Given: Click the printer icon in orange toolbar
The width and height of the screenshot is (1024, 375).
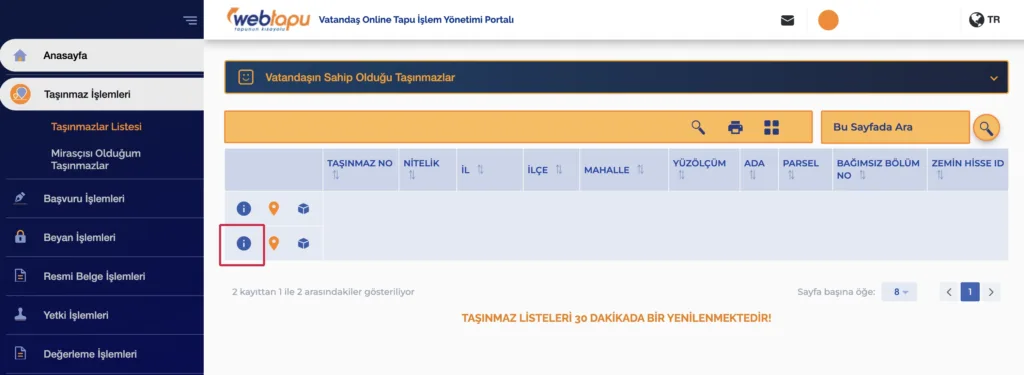Looking at the screenshot, I should (x=735, y=127).
